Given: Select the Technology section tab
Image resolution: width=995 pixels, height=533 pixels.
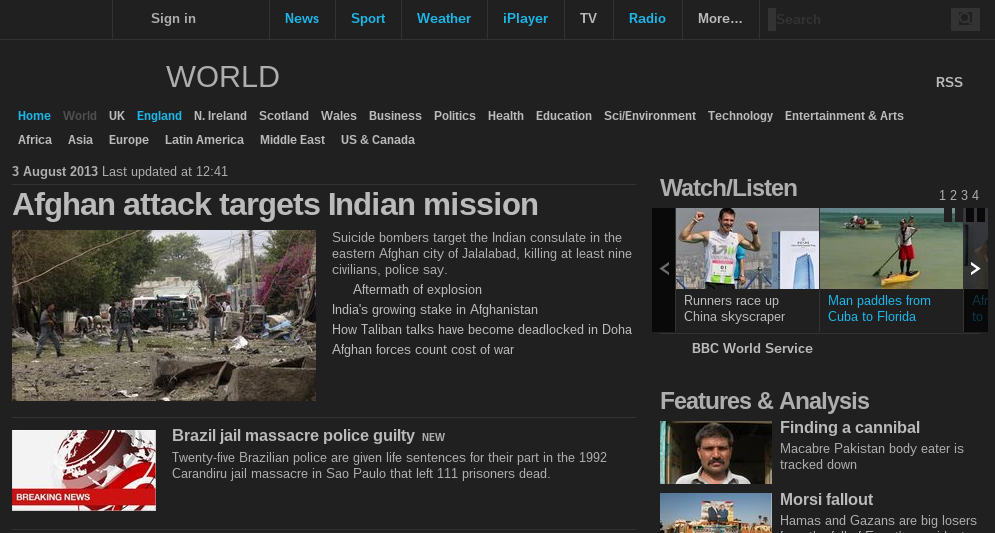Looking at the screenshot, I should coord(741,116).
